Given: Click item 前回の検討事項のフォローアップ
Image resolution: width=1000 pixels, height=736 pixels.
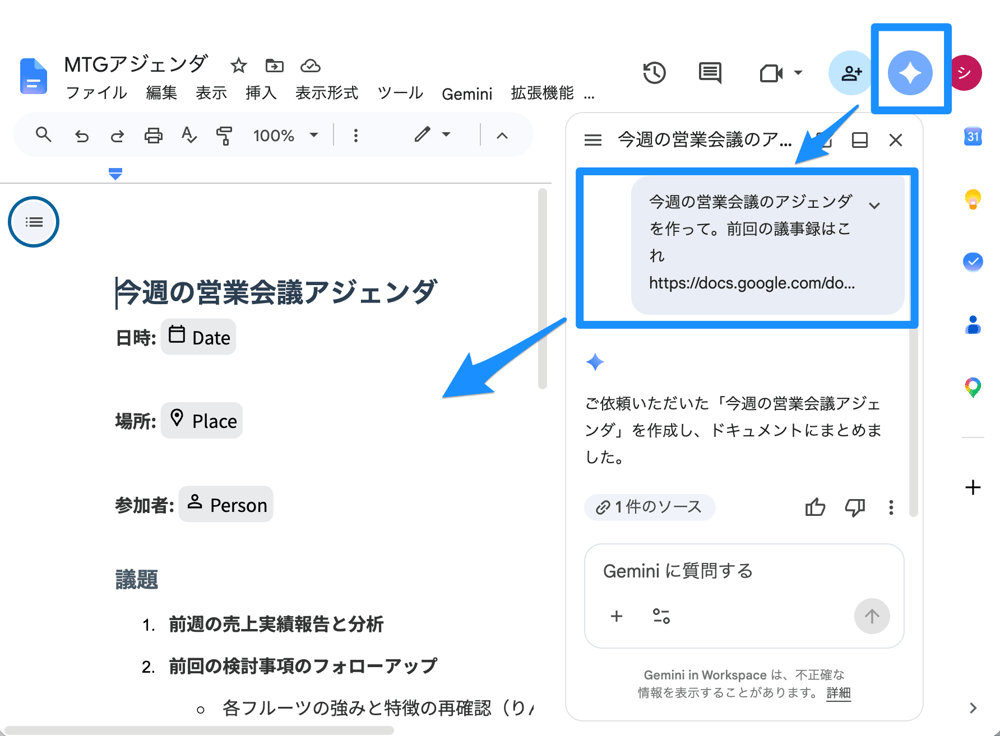Looking at the screenshot, I should click(x=303, y=666).
